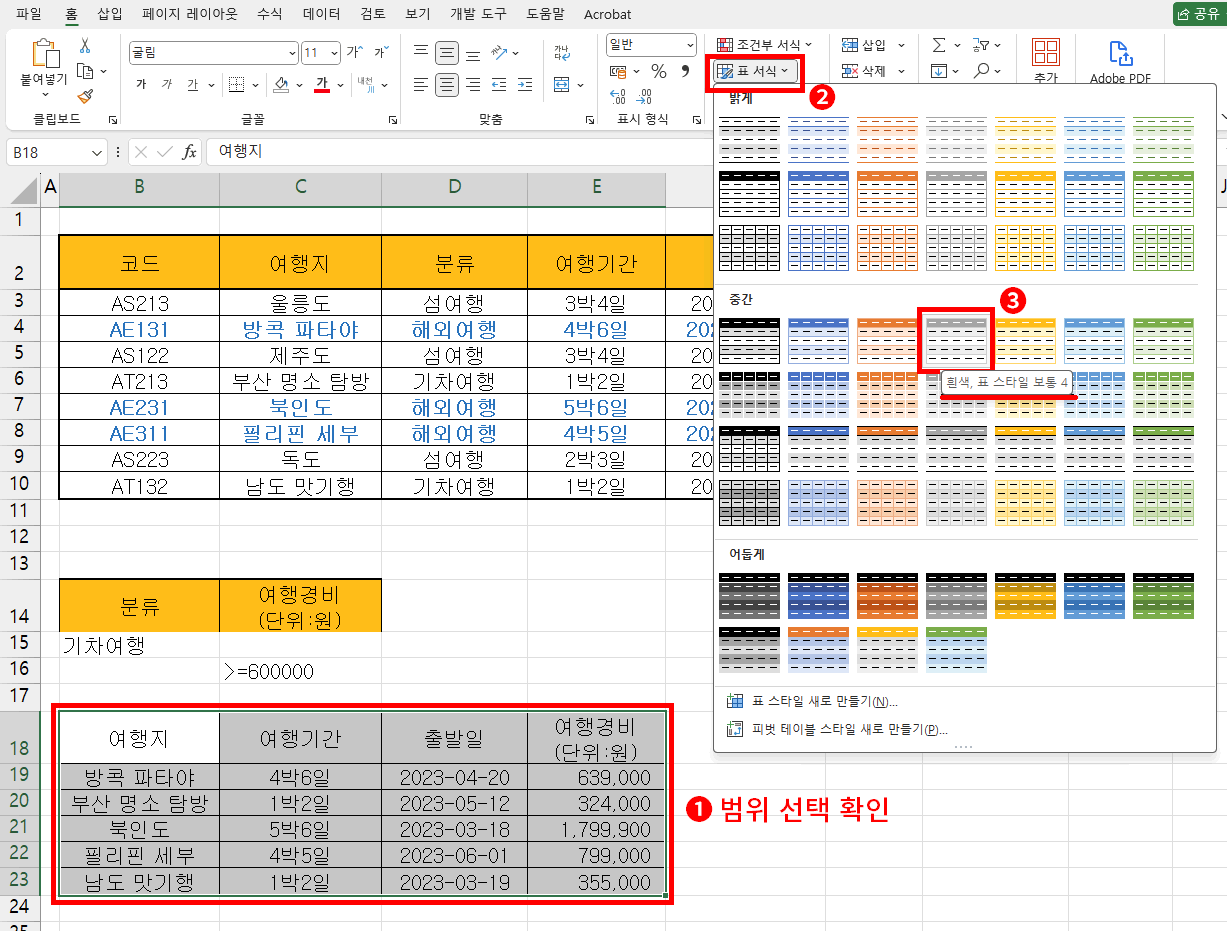The width and height of the screenshot is (1227, 931).
Task: Click the Fill down arrow icon
Action: tap(939, 71)
